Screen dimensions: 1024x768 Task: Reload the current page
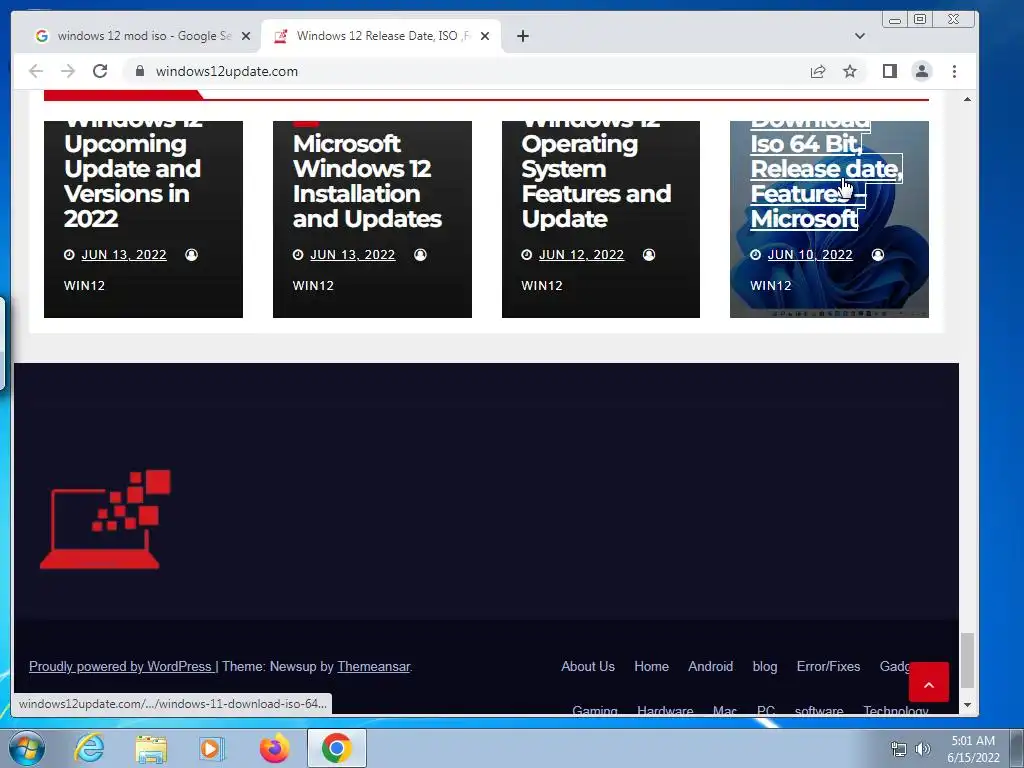(x=100, y=71)
